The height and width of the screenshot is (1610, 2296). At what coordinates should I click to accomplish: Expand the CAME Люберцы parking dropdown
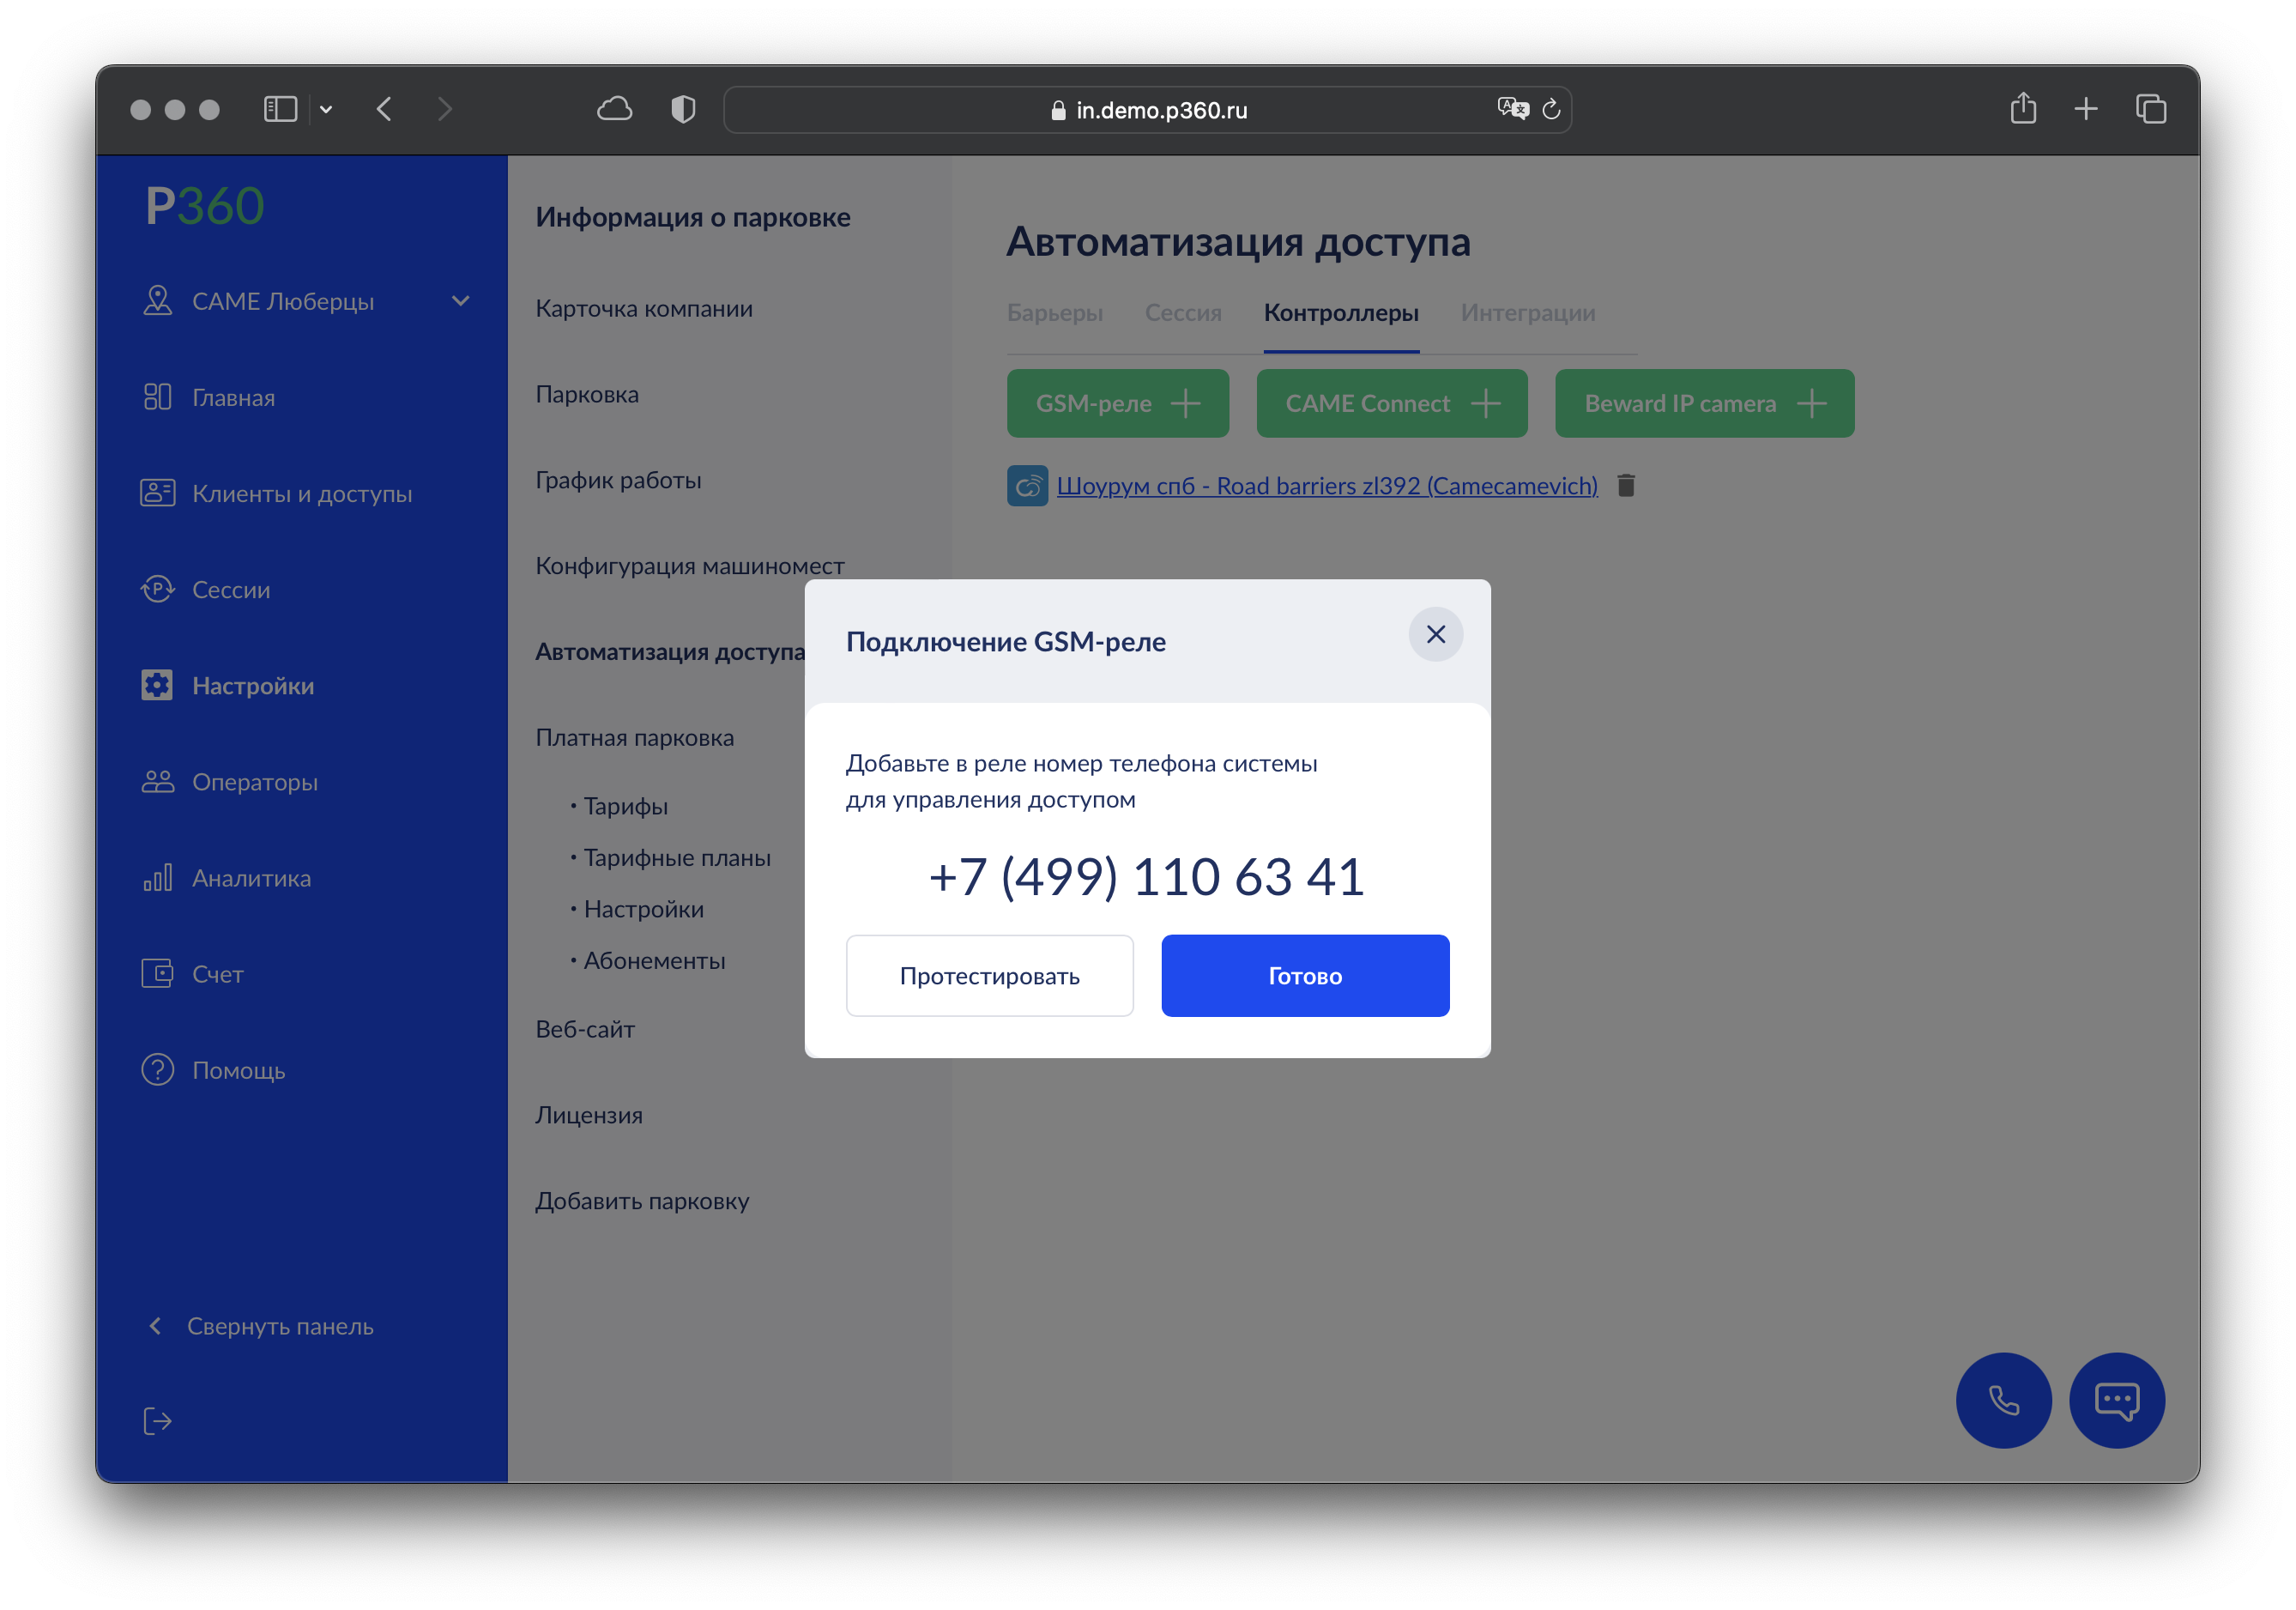[460, 301]
